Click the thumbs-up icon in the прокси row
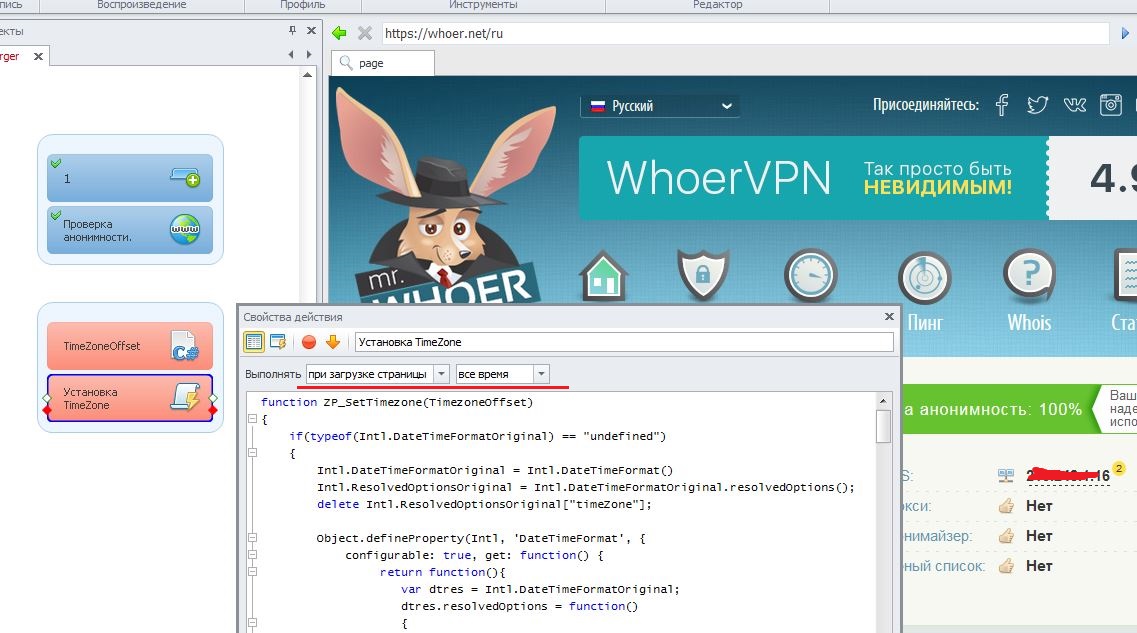1137x633 pixels. pyautogui.click(x=1006, y=506)
